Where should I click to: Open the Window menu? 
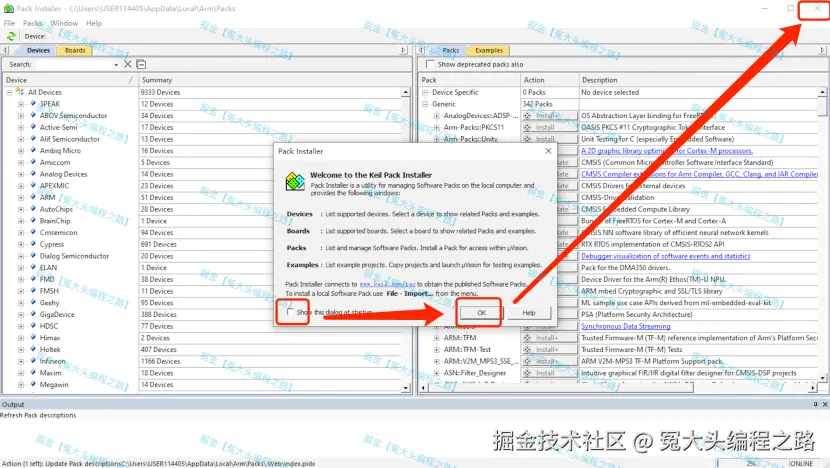[x=64, y=23]
